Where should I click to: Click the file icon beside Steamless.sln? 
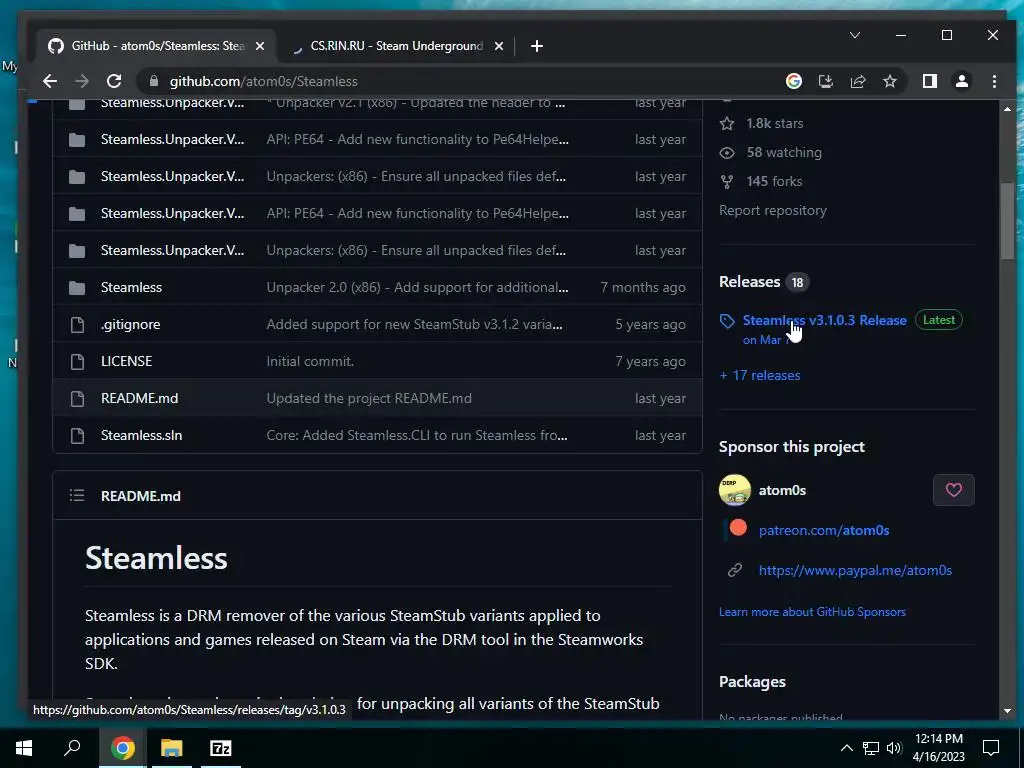click(x=77, y=435)
